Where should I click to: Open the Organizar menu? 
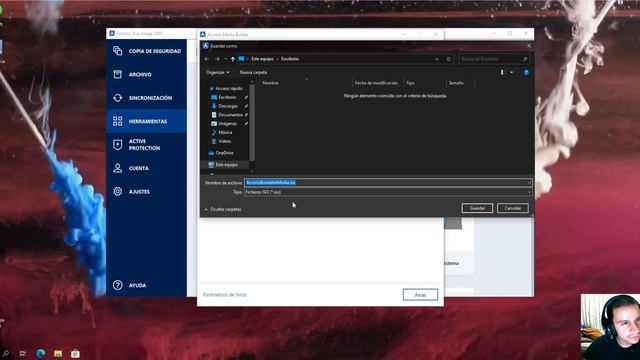click(x=217, y=72)
